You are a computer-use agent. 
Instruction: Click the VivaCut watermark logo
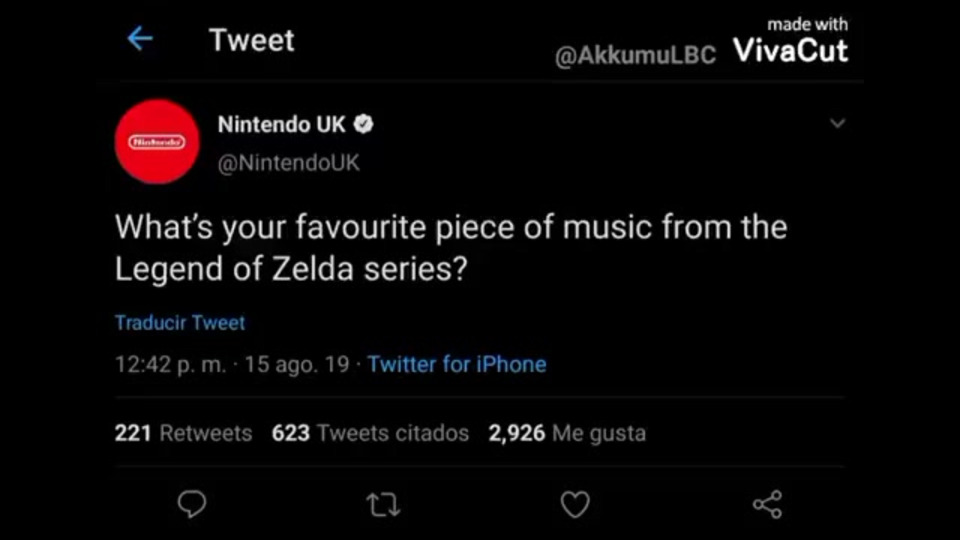791,50
